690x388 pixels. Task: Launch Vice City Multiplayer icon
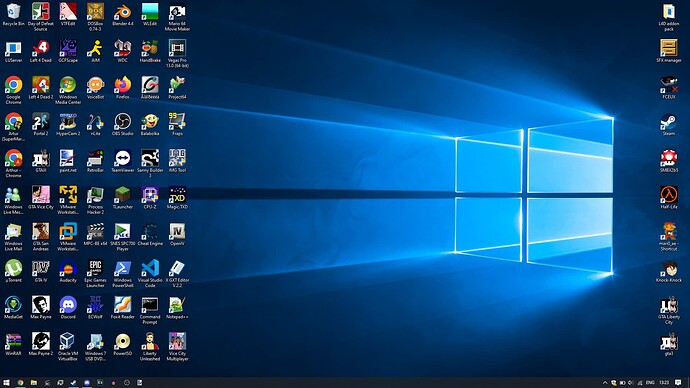[177, 347]
